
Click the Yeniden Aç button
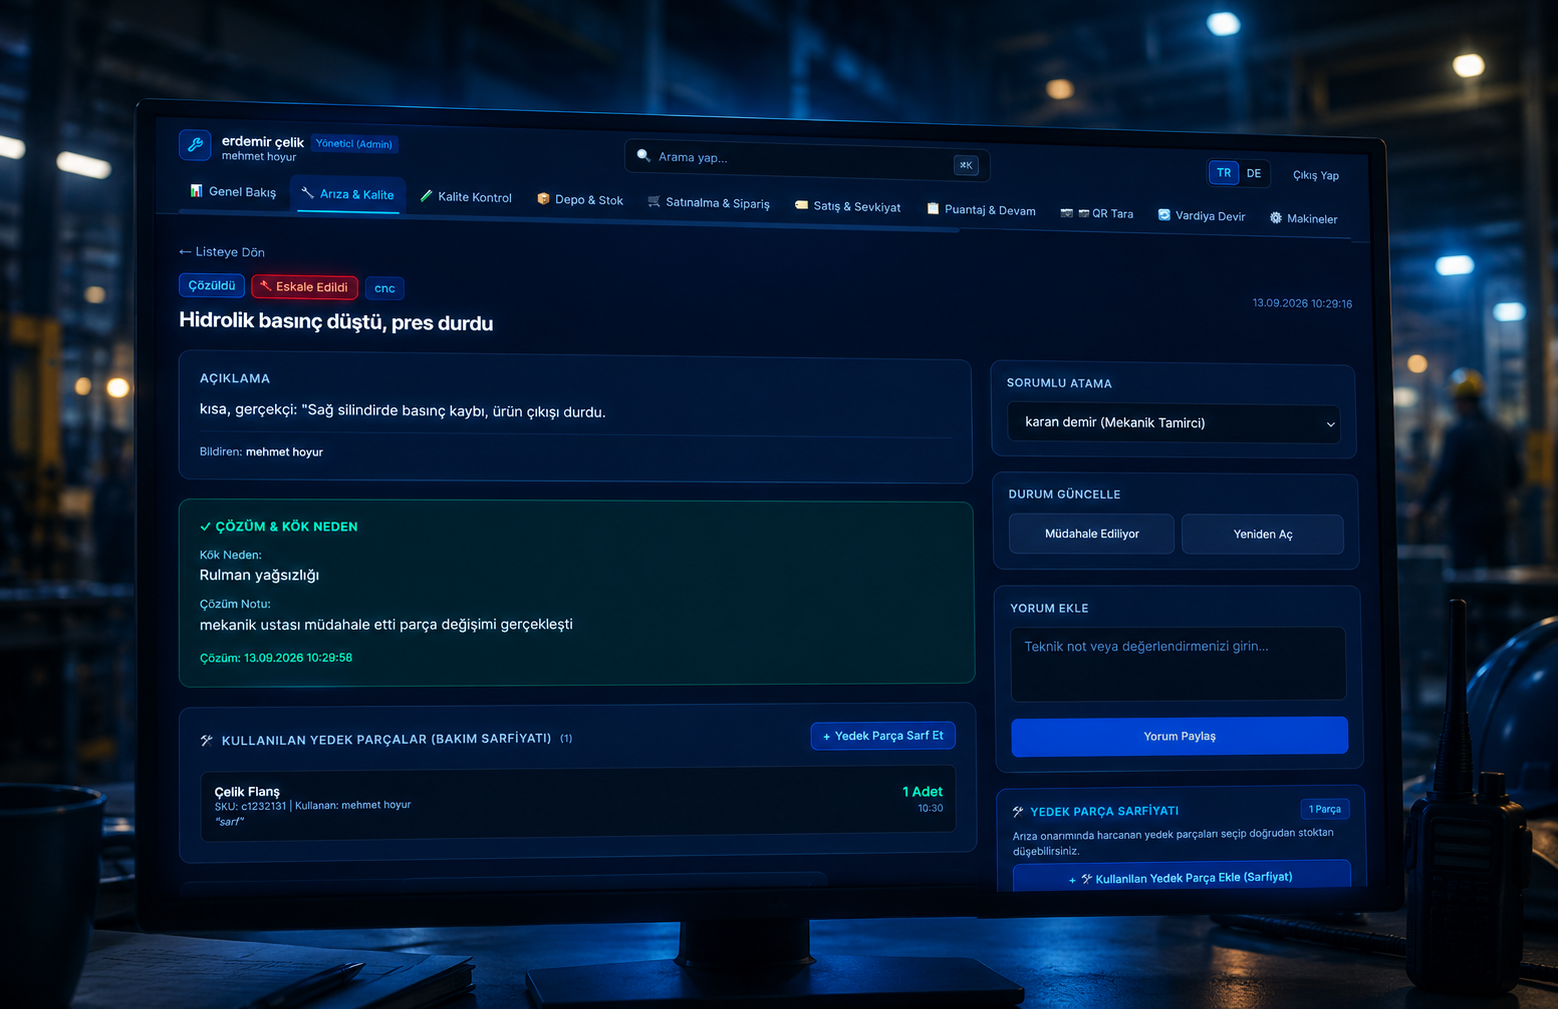tap(1263, 534)
